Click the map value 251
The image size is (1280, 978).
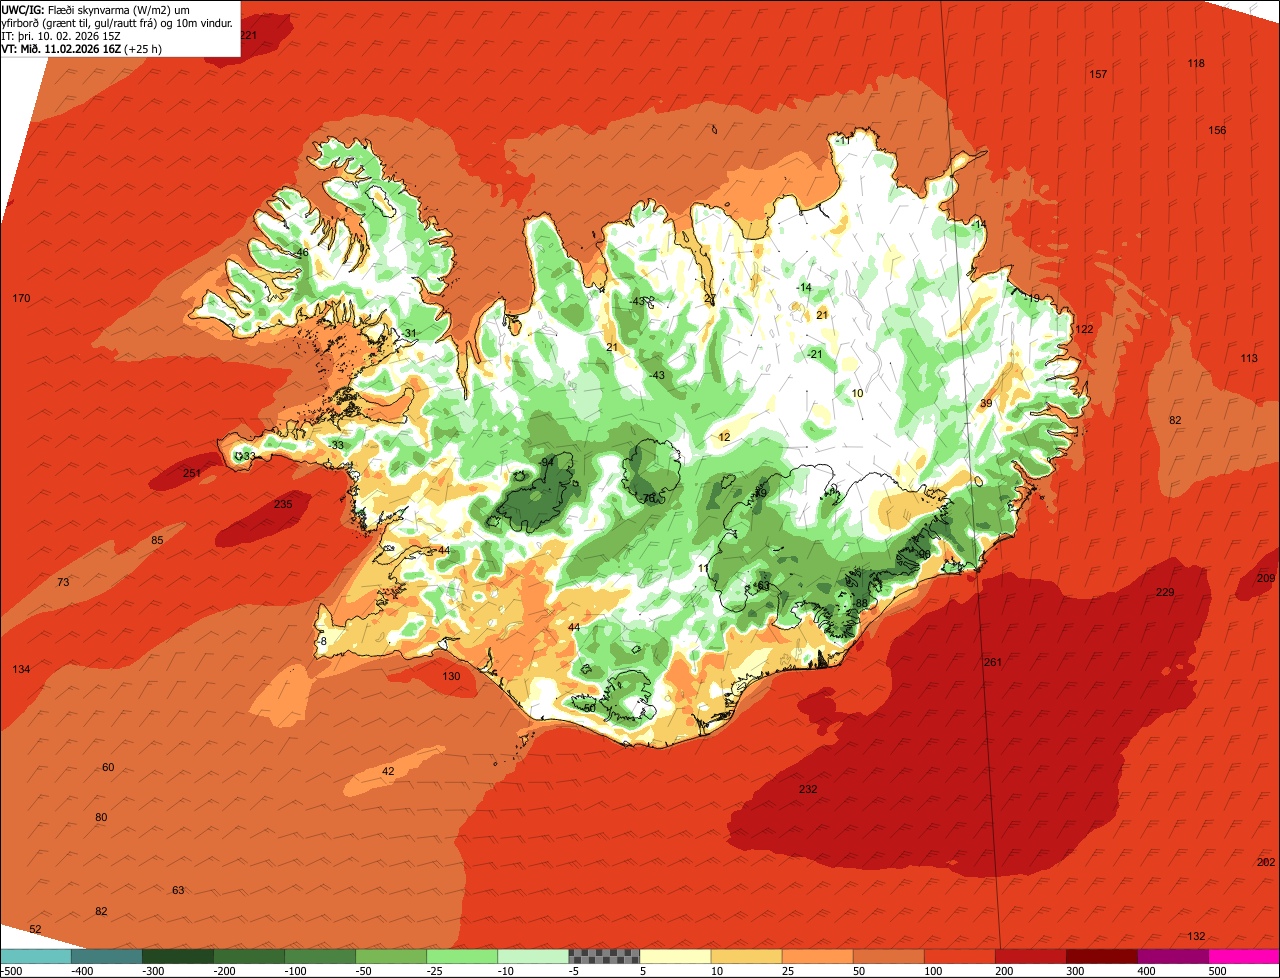coord(192,473)
